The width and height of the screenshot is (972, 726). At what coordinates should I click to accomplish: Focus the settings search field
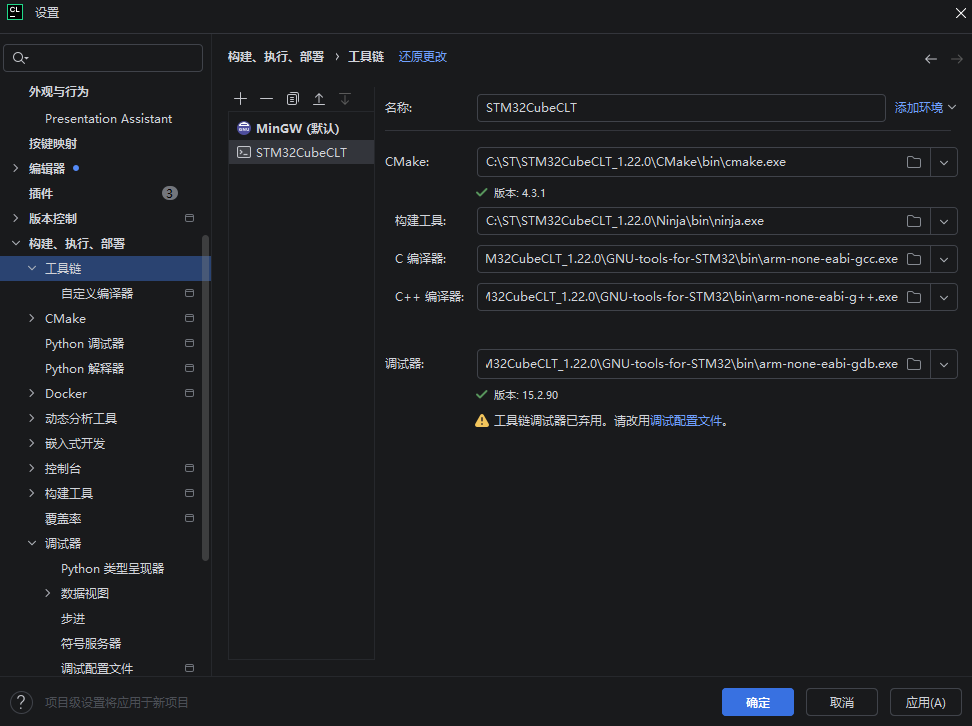point(103,58)
